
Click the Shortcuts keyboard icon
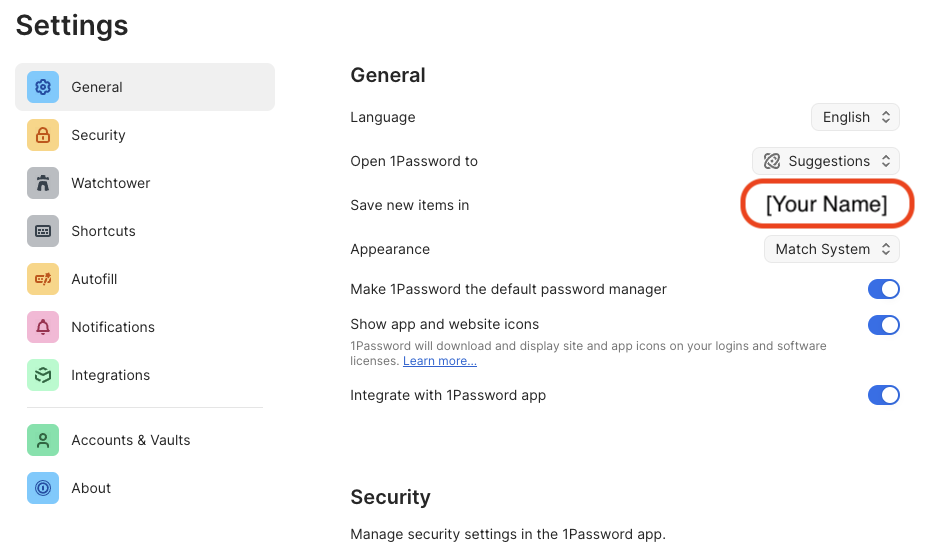(x=43, y=231)
